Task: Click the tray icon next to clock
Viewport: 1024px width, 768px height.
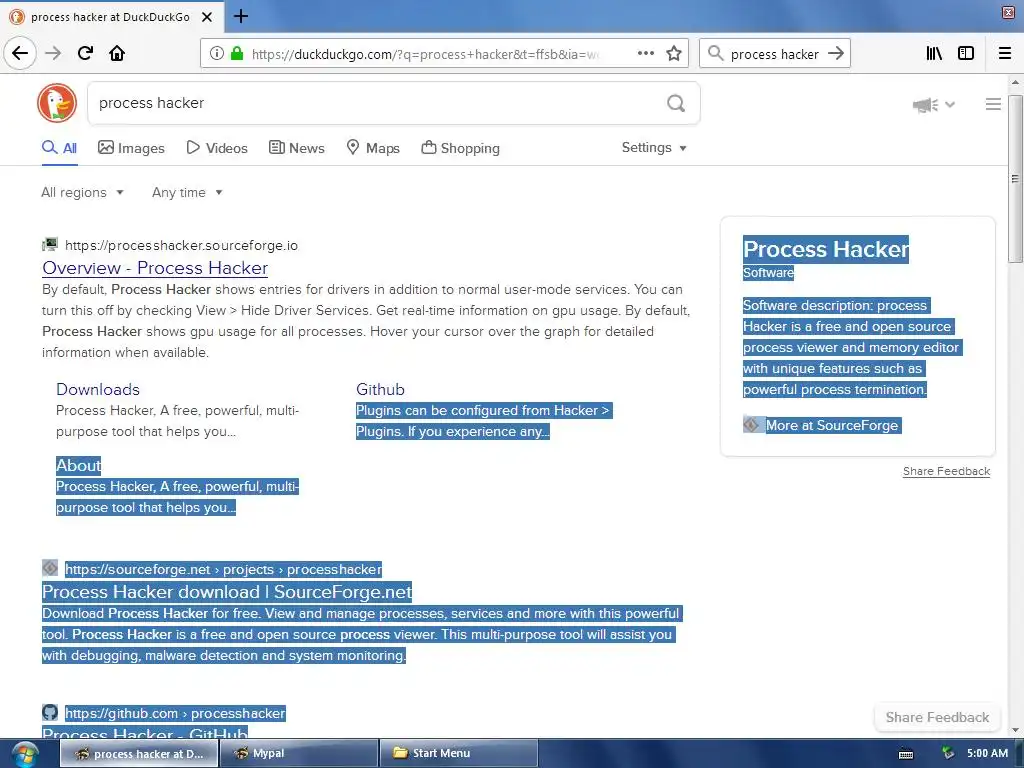Action: 948,754
